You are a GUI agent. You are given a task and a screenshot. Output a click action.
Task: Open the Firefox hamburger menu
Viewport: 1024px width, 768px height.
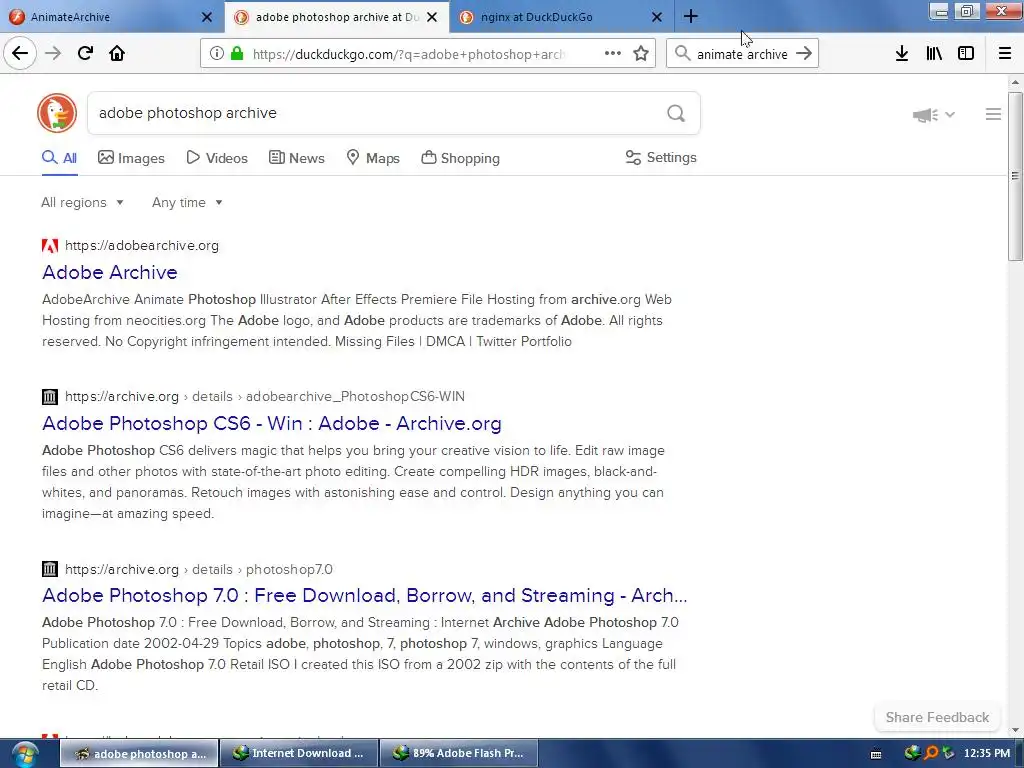click(x=1005, y=54)
